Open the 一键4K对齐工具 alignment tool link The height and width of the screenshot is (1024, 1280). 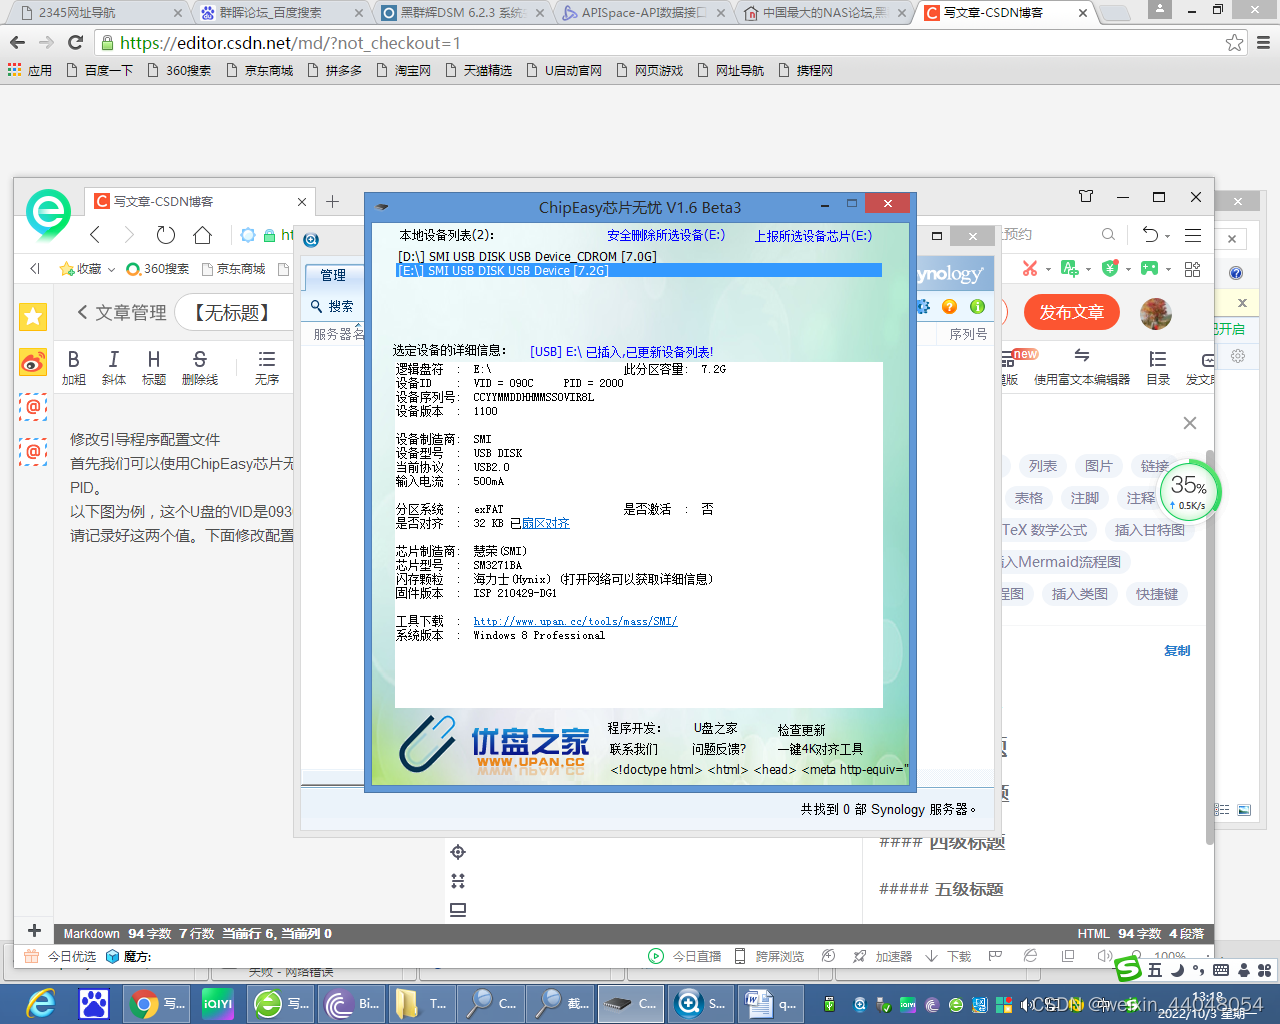click(x=820, y=749)
